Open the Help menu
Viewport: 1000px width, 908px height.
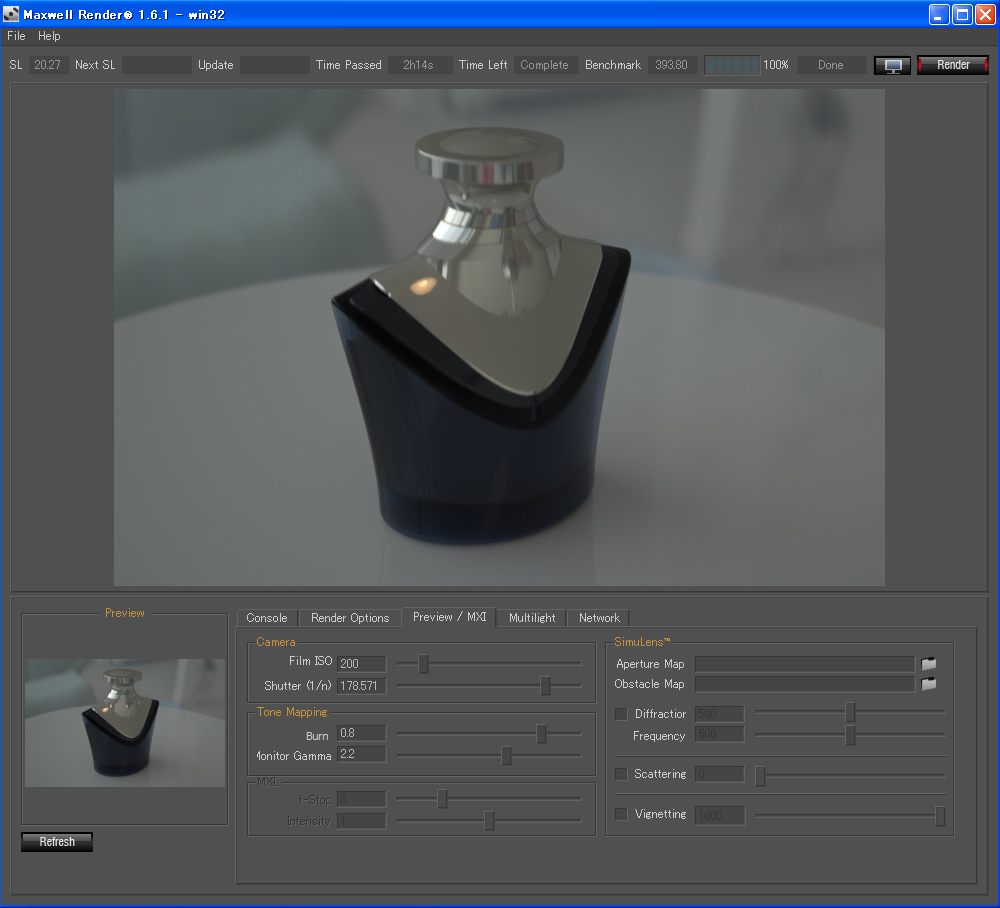49,36
